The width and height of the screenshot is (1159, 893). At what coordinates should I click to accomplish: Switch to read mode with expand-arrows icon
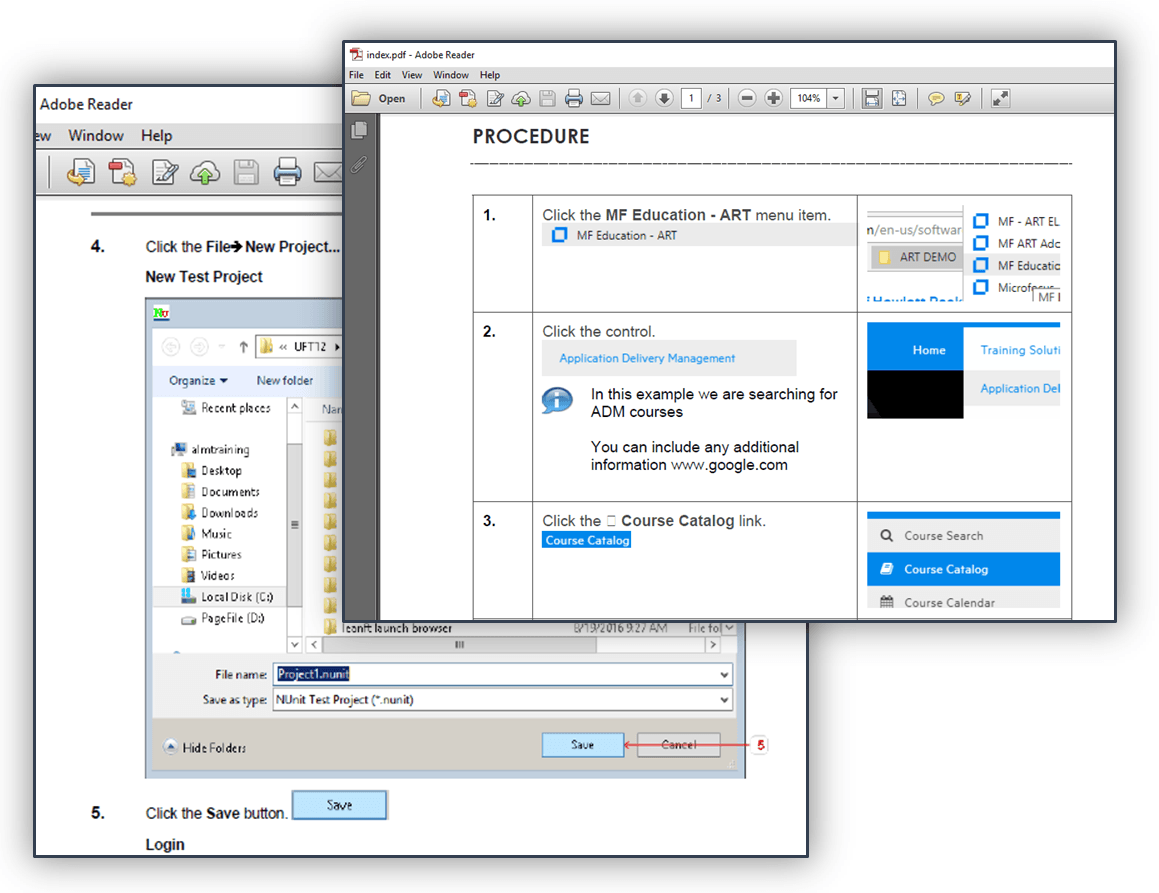[x=1000, y=98]
